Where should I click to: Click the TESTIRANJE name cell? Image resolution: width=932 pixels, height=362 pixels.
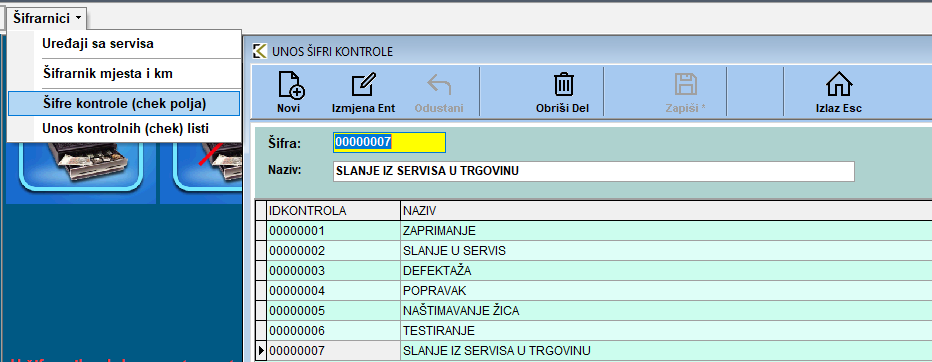[x=666, y=330]
